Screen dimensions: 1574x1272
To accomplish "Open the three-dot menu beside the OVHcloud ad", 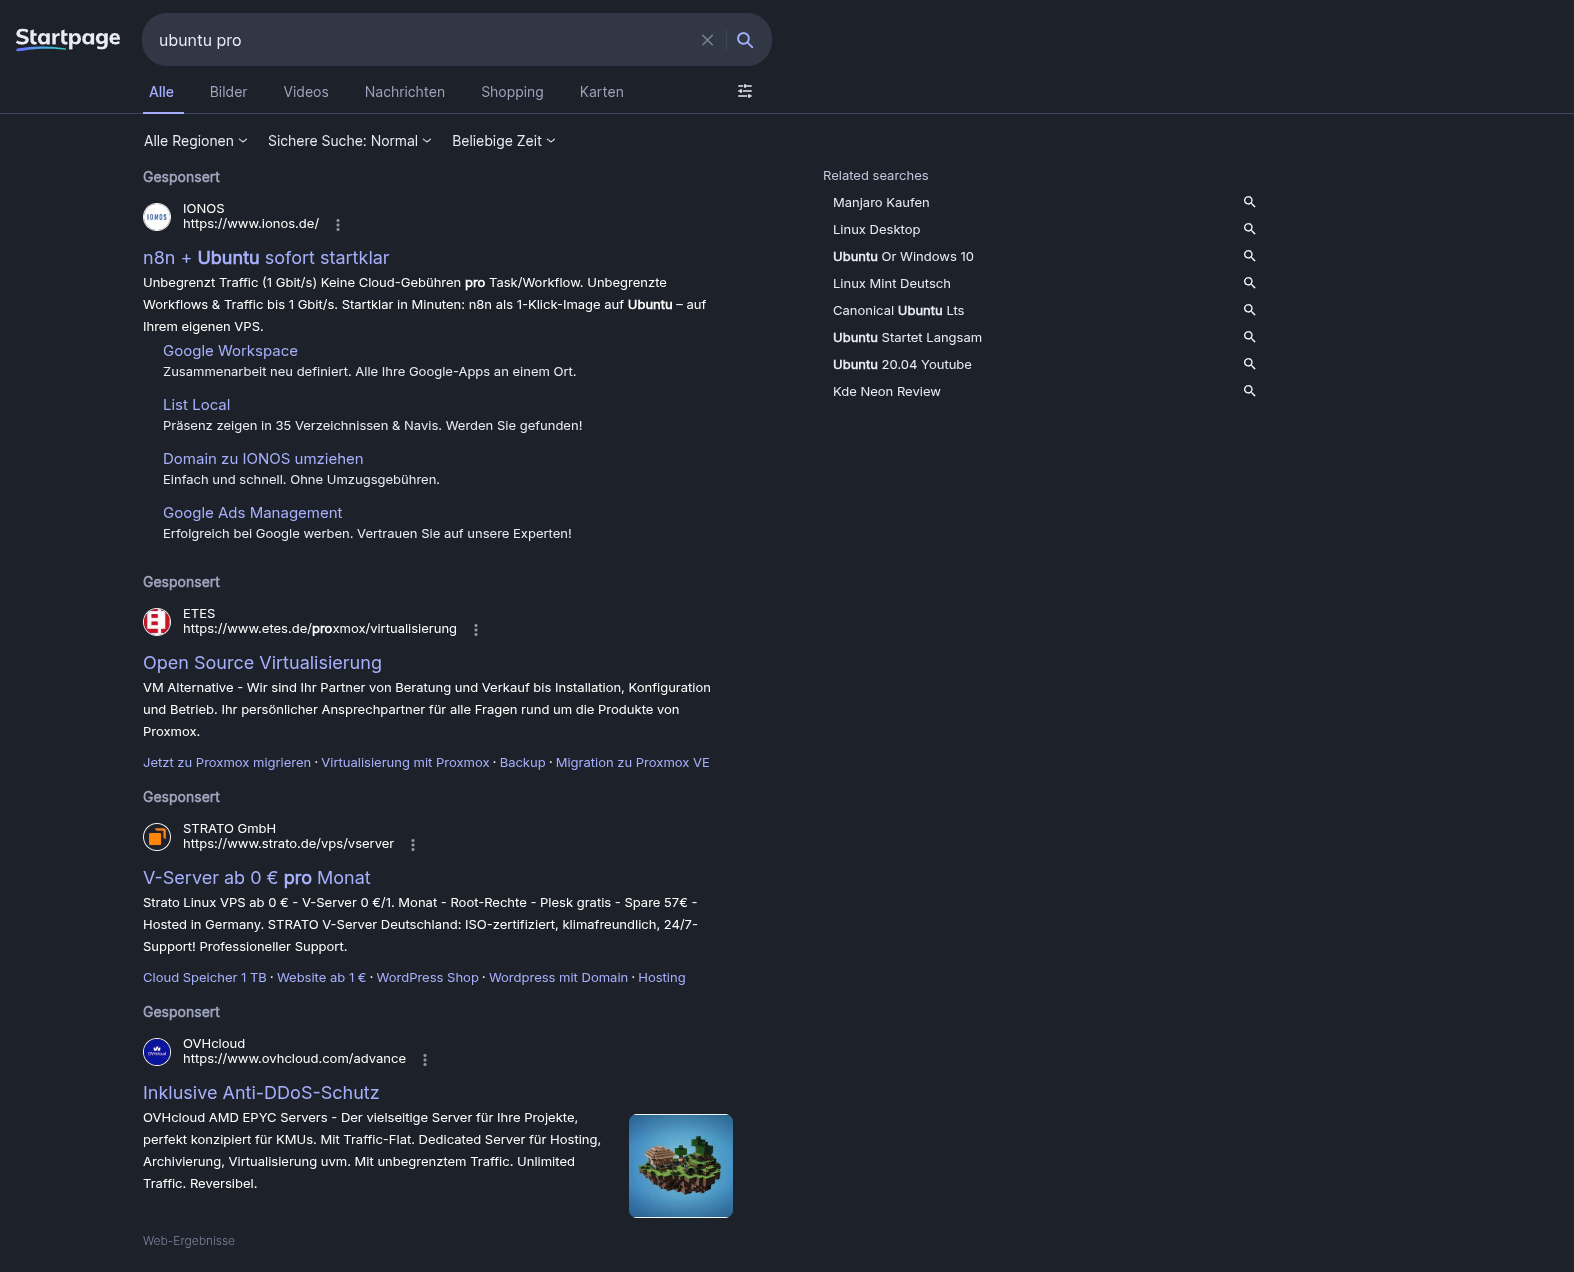I will [x=425, y=1060].
